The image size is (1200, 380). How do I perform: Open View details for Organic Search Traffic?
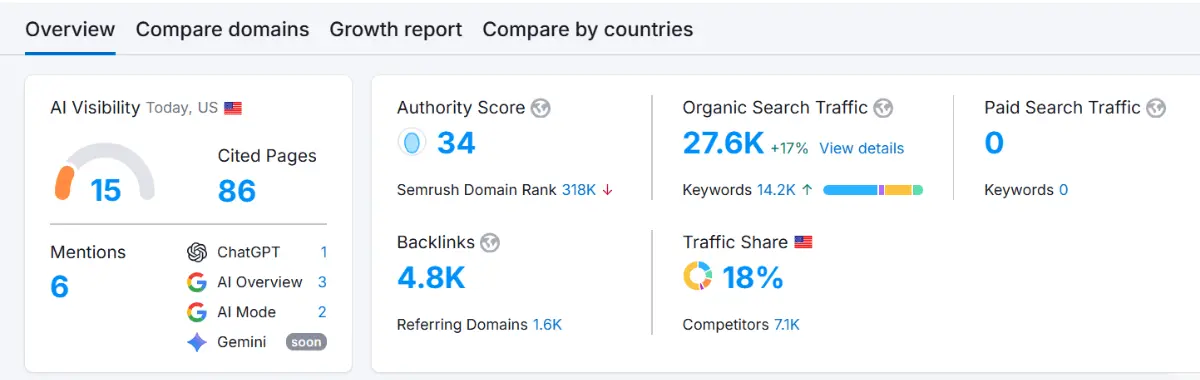pyautogui.click(x=861, y=148)
